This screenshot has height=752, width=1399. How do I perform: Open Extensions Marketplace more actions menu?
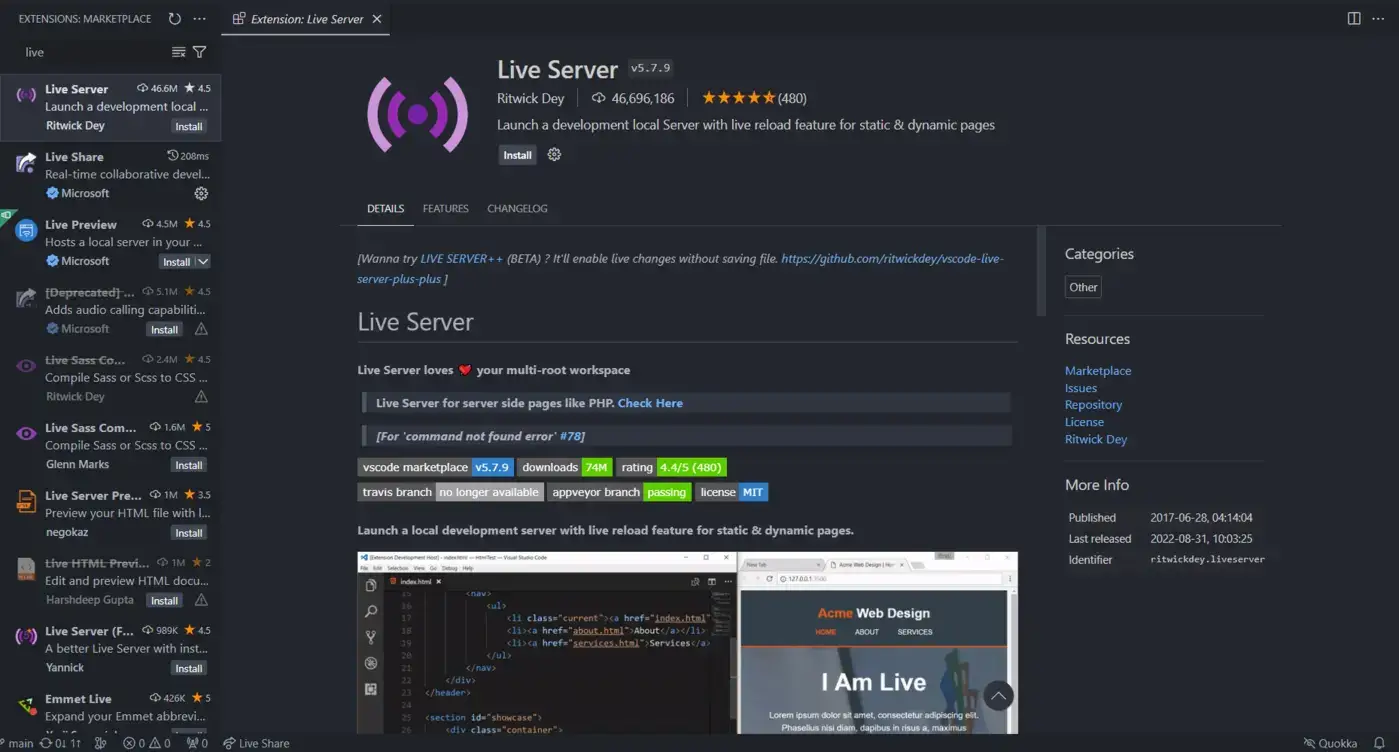[200, 19]
